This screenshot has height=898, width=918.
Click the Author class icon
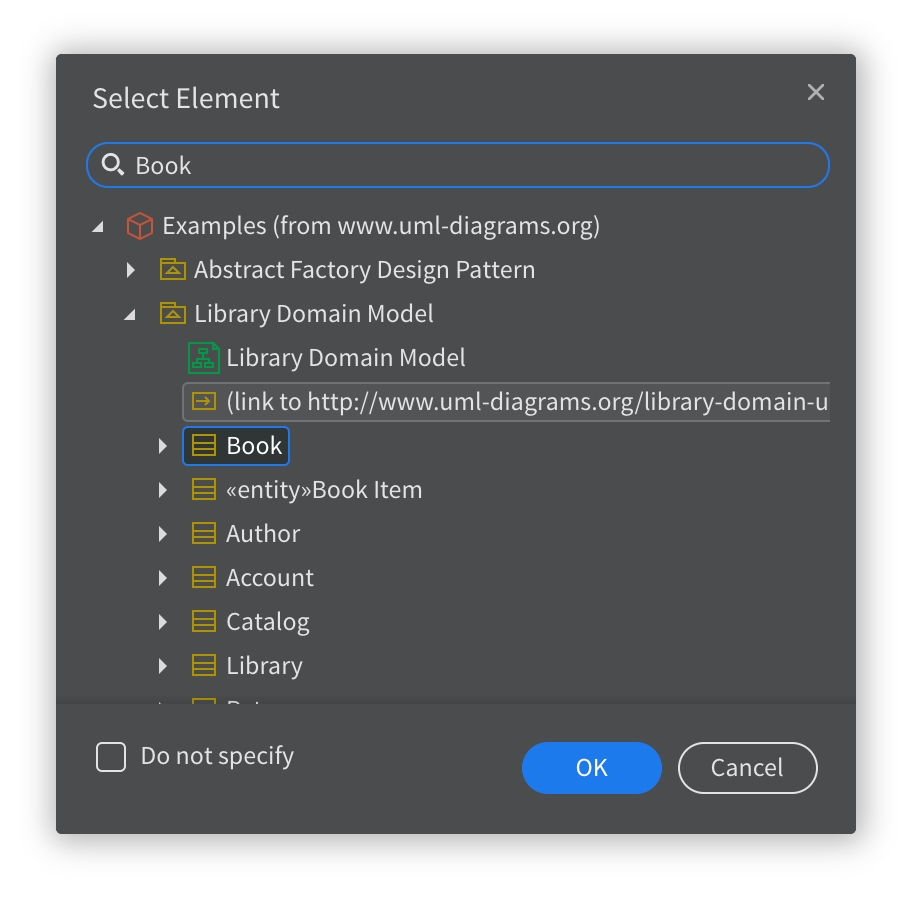coord(204,534)
